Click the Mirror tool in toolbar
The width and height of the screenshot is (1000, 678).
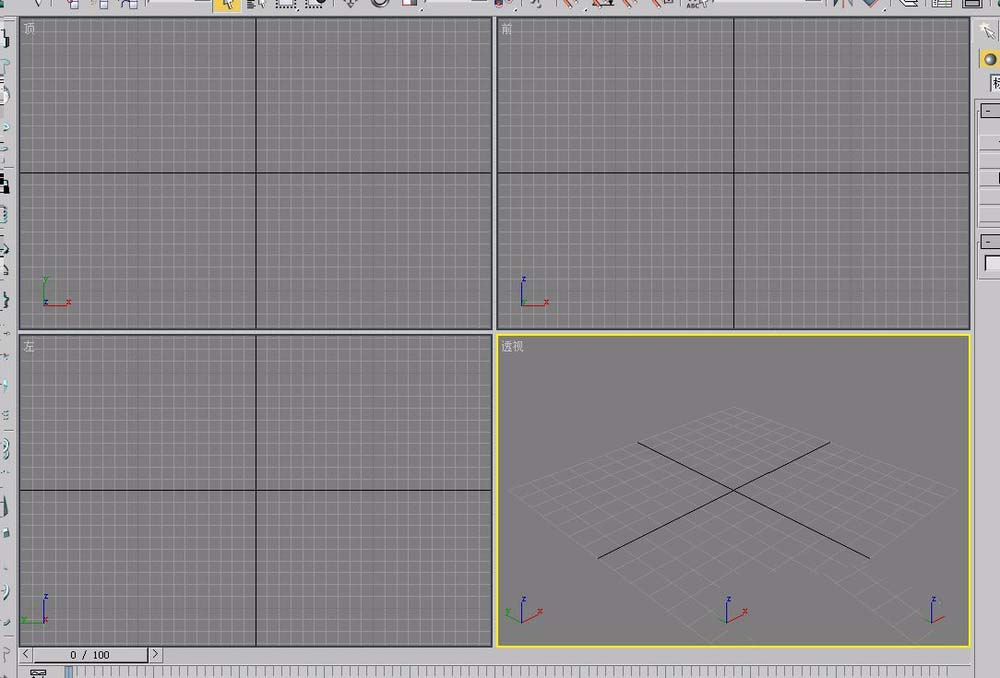click(x=843, y=3)
